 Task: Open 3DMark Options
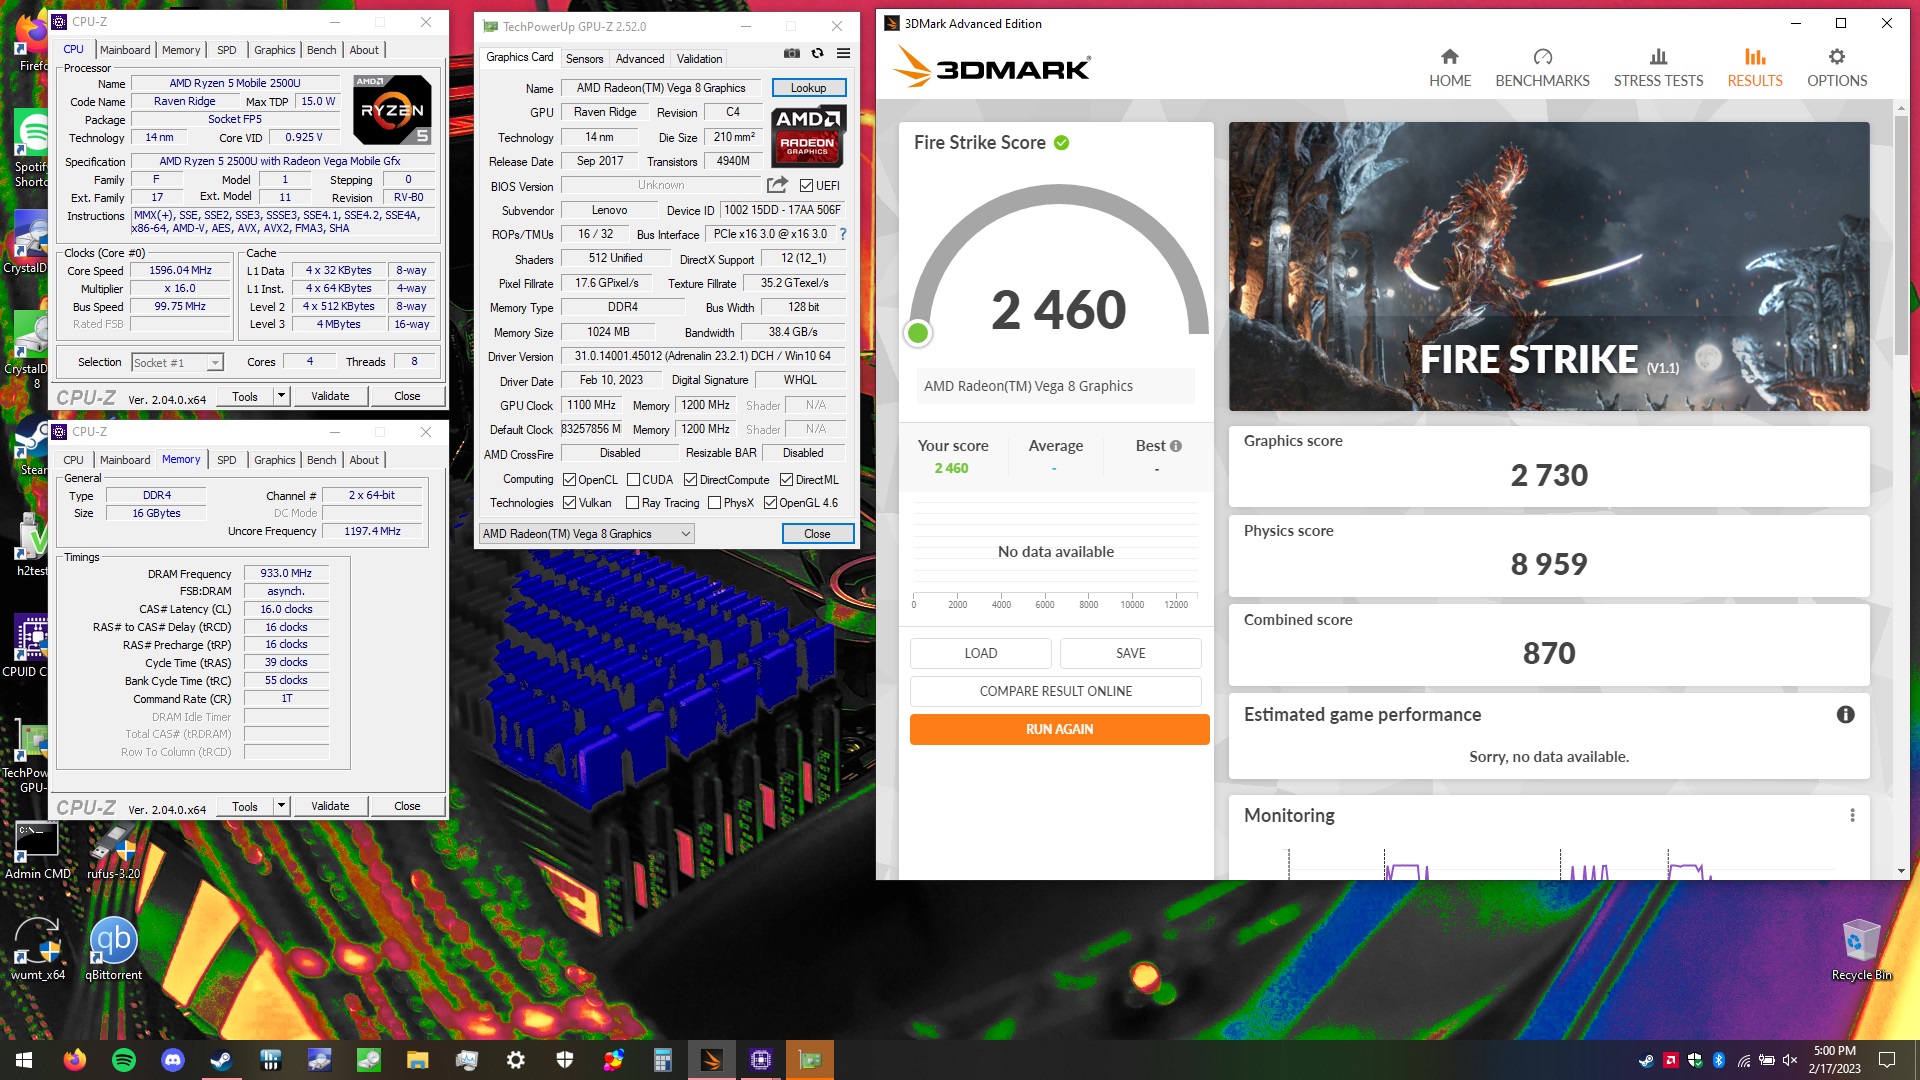pos(1837,68)
